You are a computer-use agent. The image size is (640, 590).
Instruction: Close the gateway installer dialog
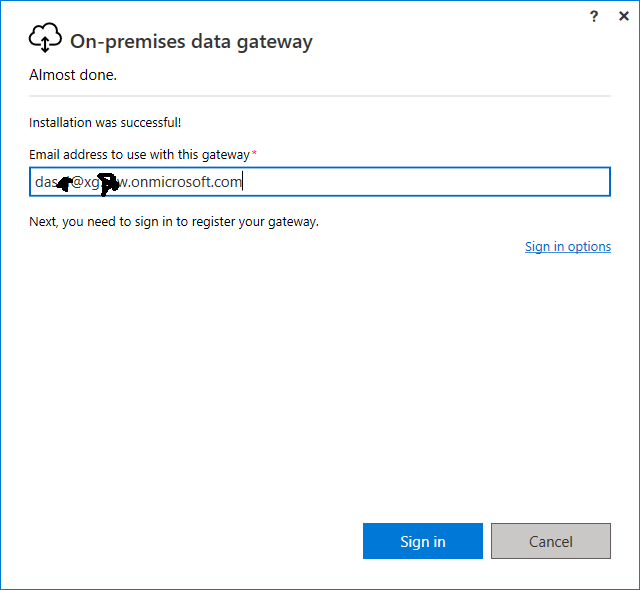624,16
